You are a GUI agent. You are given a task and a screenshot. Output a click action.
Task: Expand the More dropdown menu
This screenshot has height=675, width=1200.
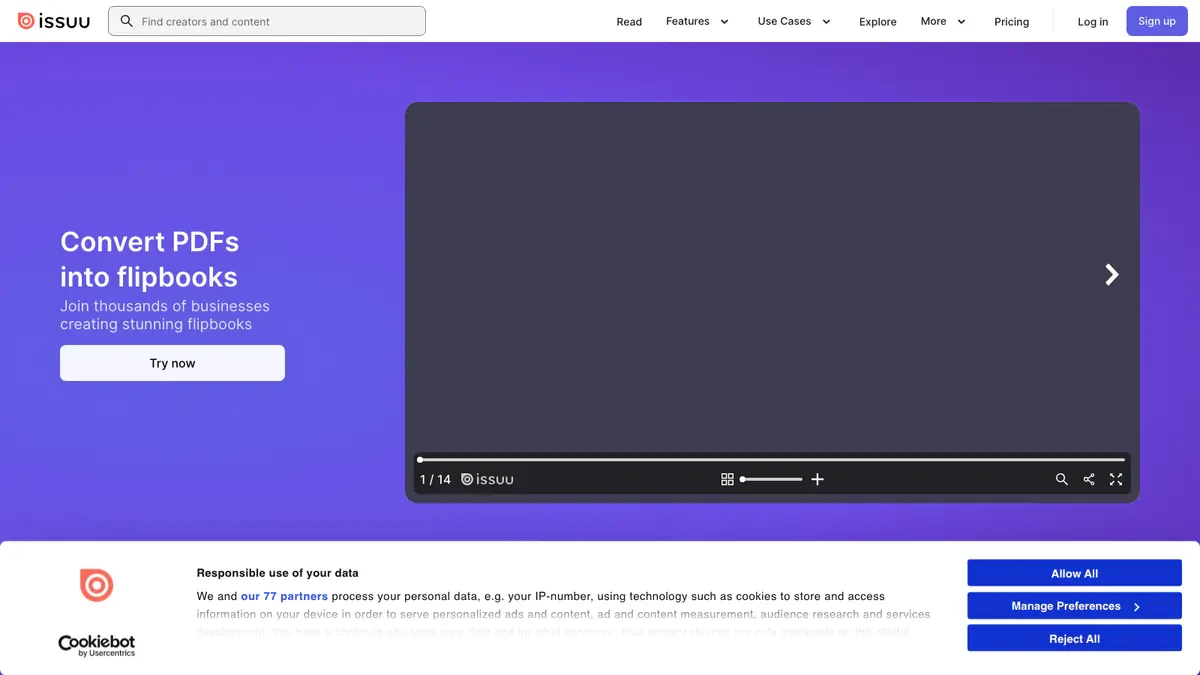pos(943,21)
